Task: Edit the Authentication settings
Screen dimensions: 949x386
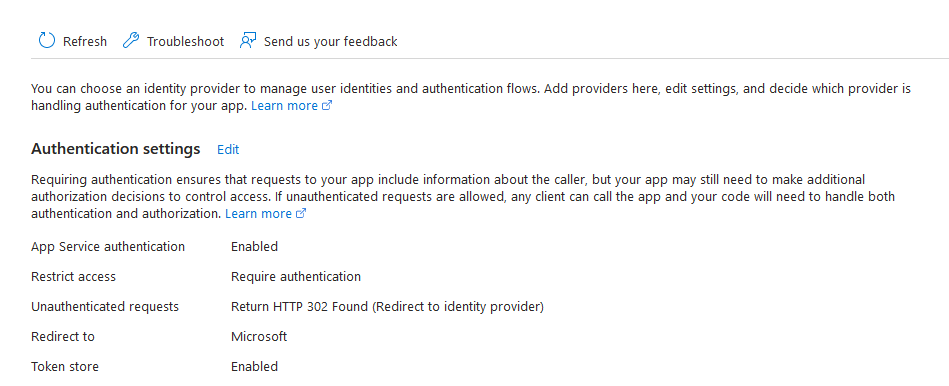Action: (228, 149)
